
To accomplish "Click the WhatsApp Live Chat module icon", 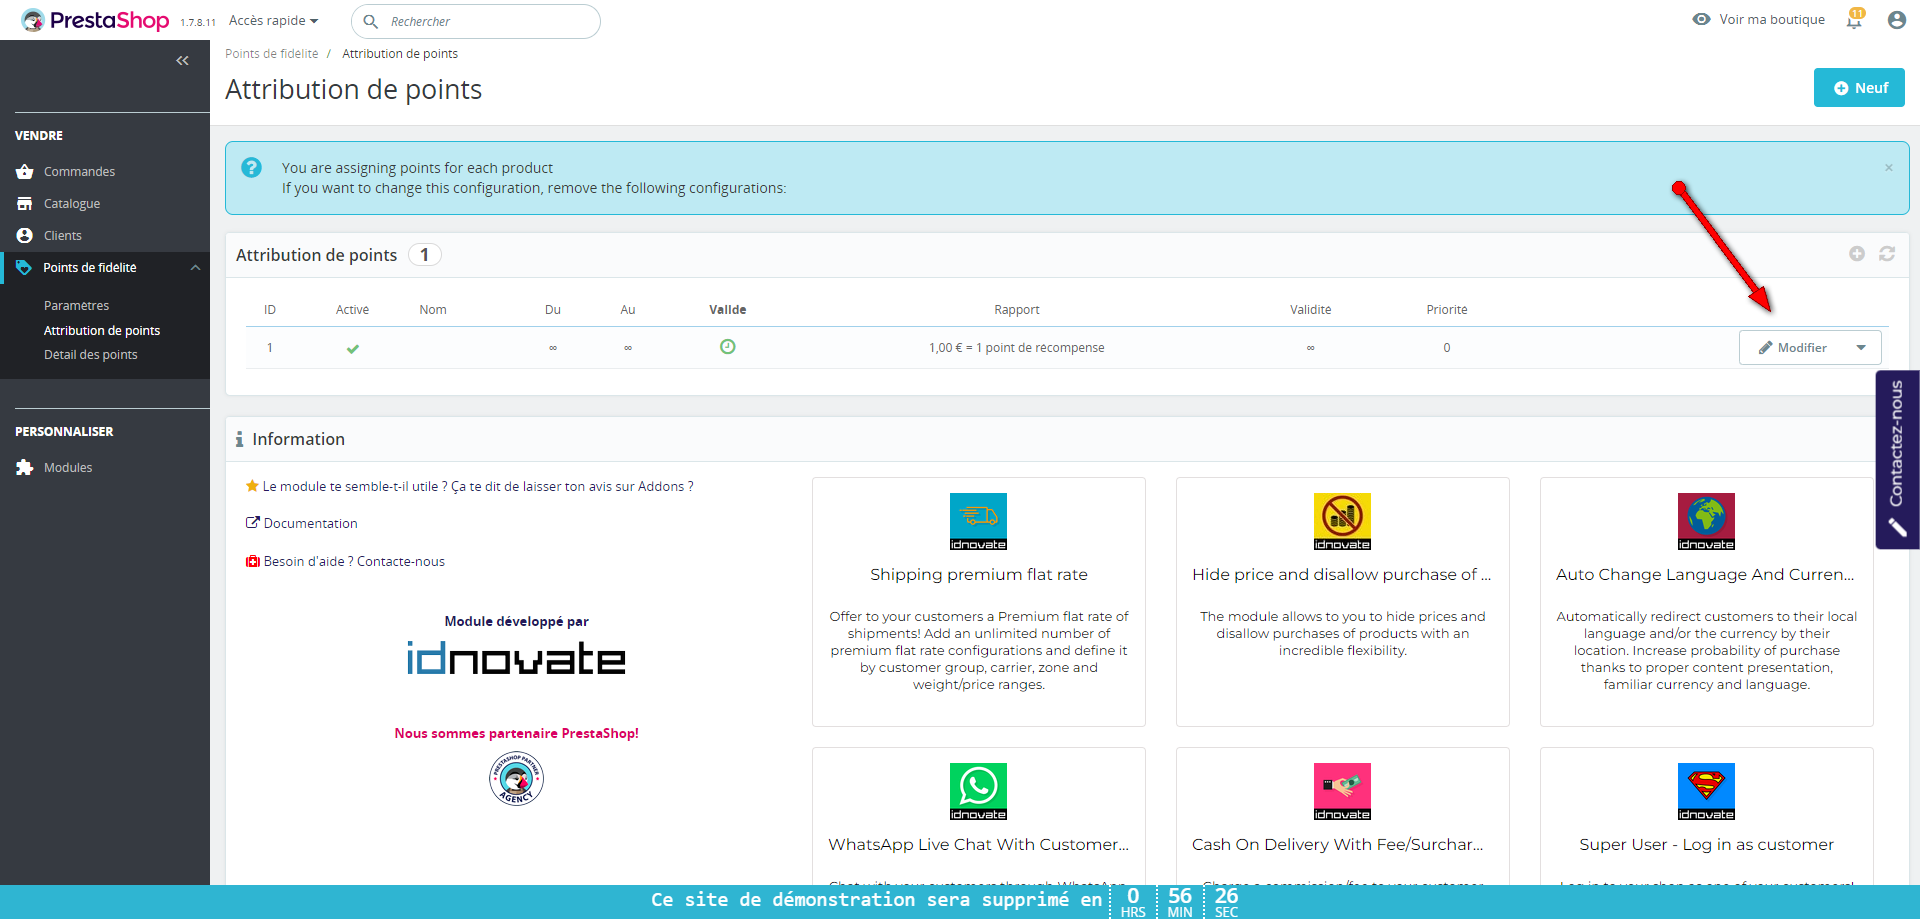I will pyautogui.click(x=978, y=791).
